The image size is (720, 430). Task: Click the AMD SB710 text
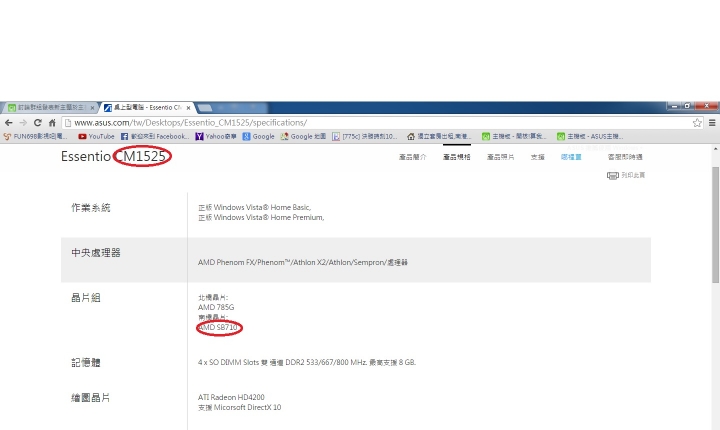[x=218, y=328]
